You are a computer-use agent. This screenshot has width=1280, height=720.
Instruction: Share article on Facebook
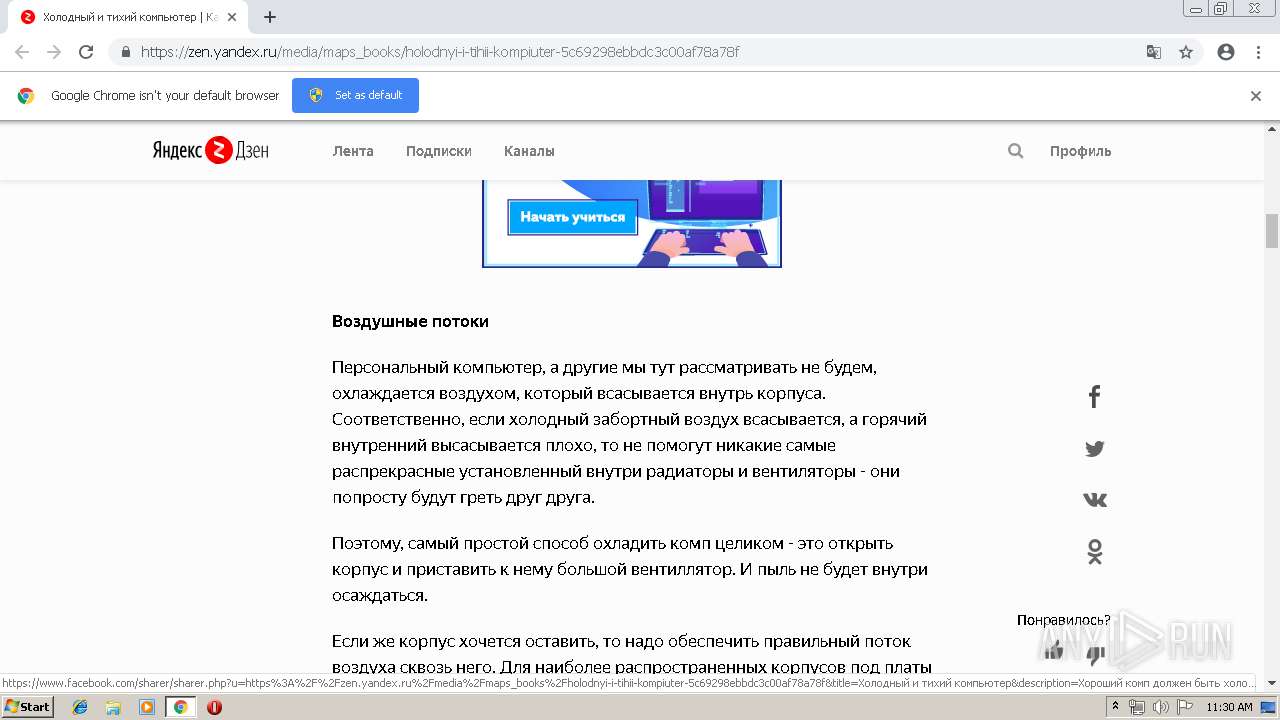[1094, 397]
